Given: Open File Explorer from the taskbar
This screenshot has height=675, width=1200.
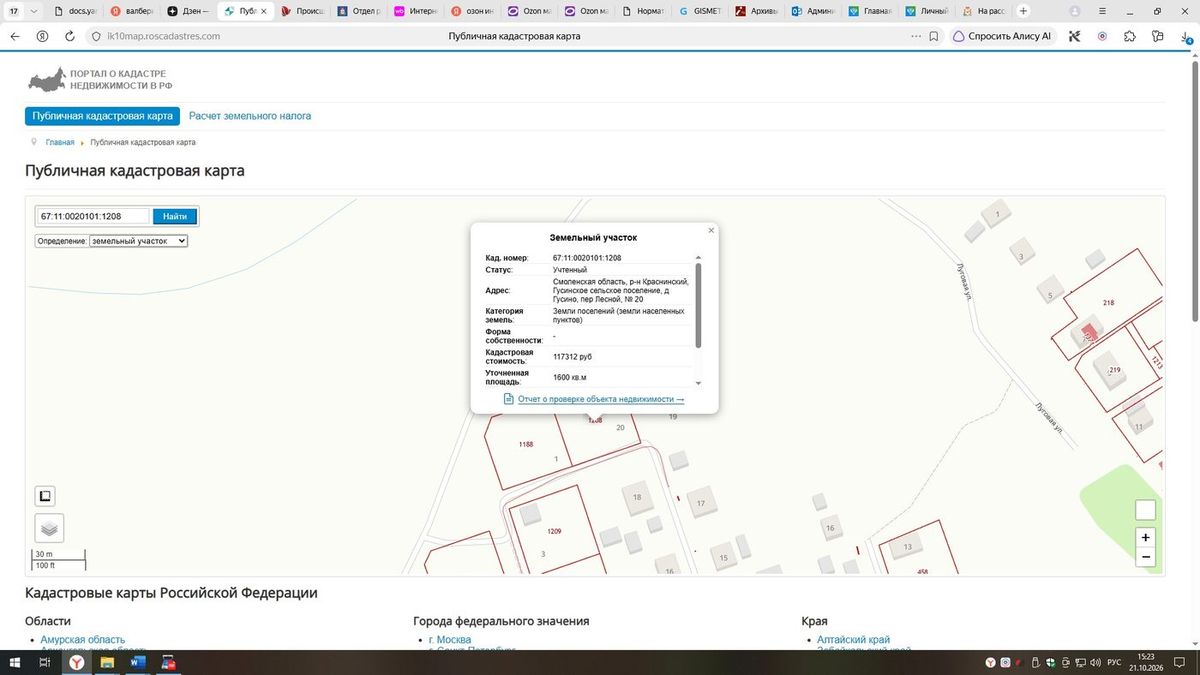Looking at the screenshot, I should (x=107, y=662).
